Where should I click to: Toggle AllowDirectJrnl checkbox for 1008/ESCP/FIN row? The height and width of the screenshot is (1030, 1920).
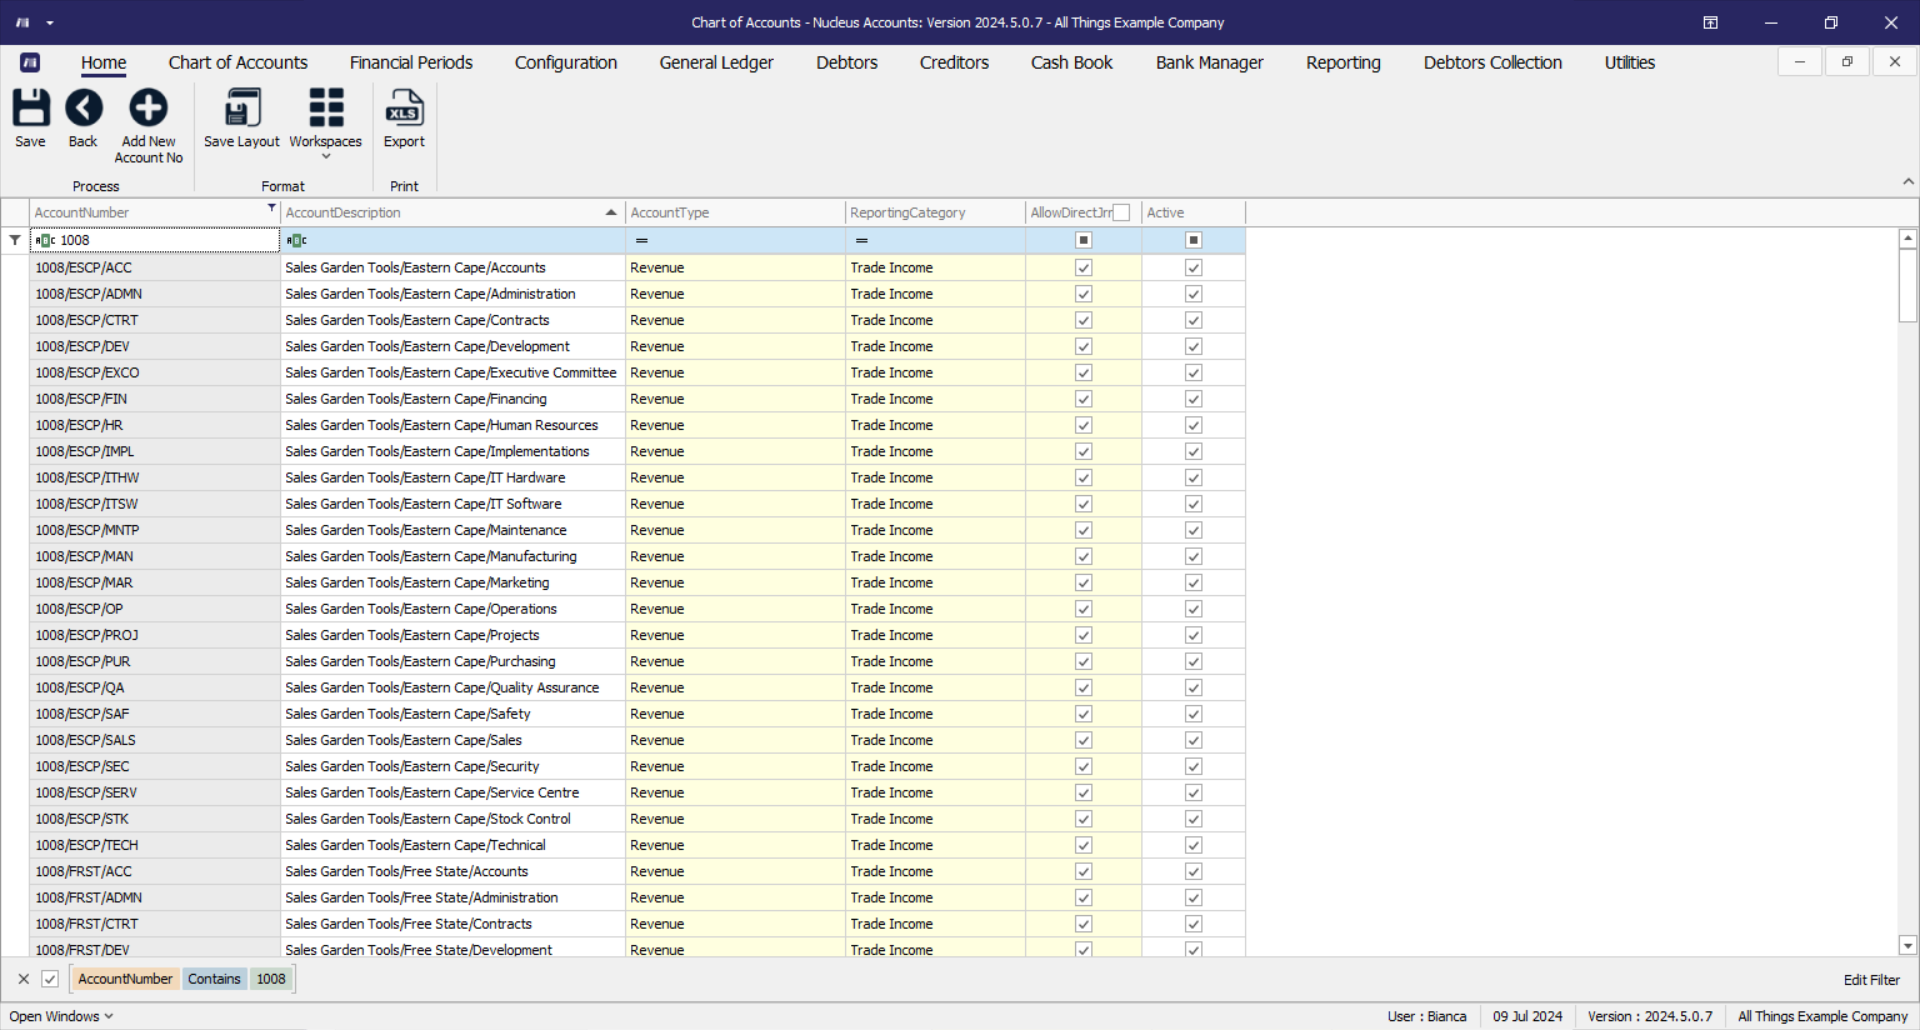tap(1083, 399)
